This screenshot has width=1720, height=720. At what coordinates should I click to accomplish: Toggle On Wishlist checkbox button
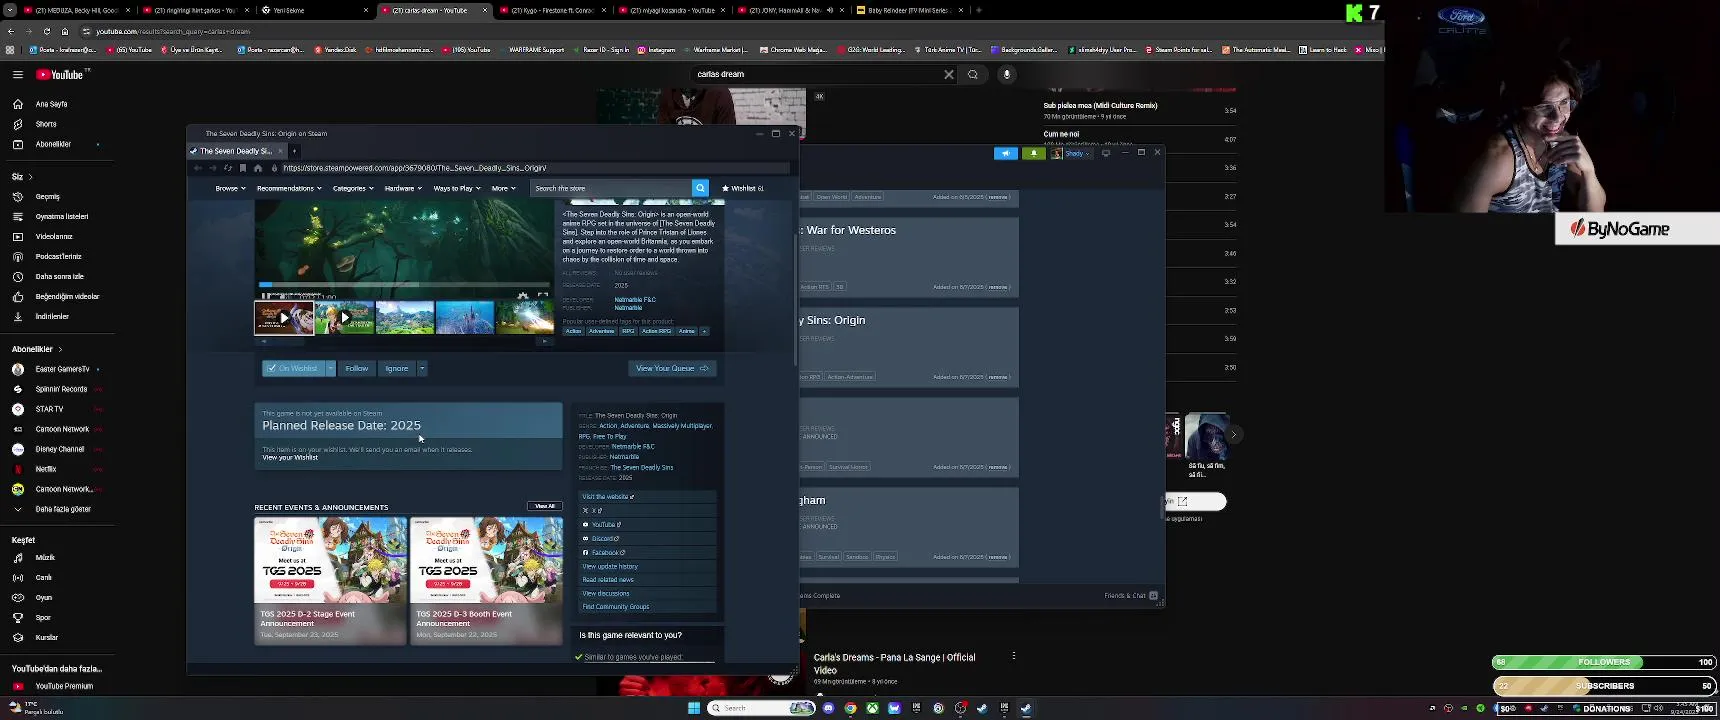pyautogui.click(x=292, y=368)
